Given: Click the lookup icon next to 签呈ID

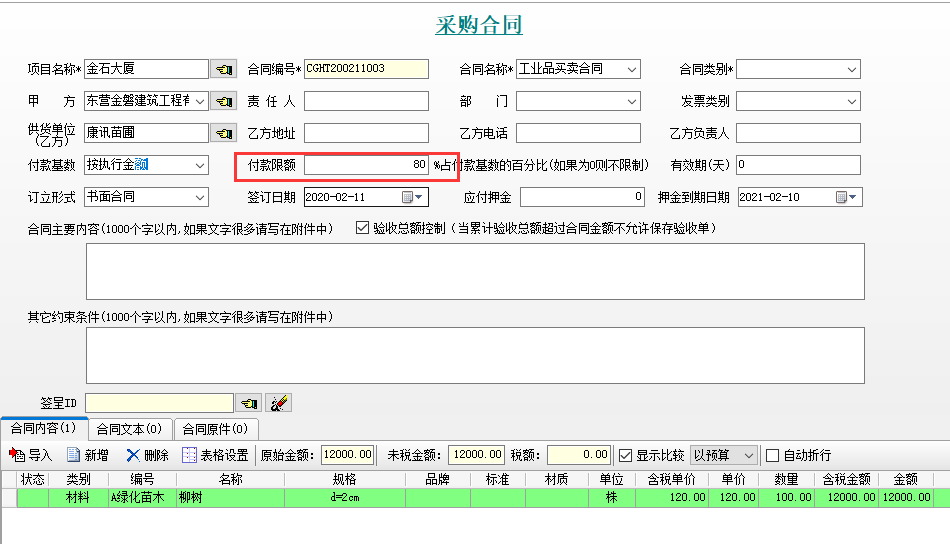Looking at the screenshot, I should pos(249,402).
